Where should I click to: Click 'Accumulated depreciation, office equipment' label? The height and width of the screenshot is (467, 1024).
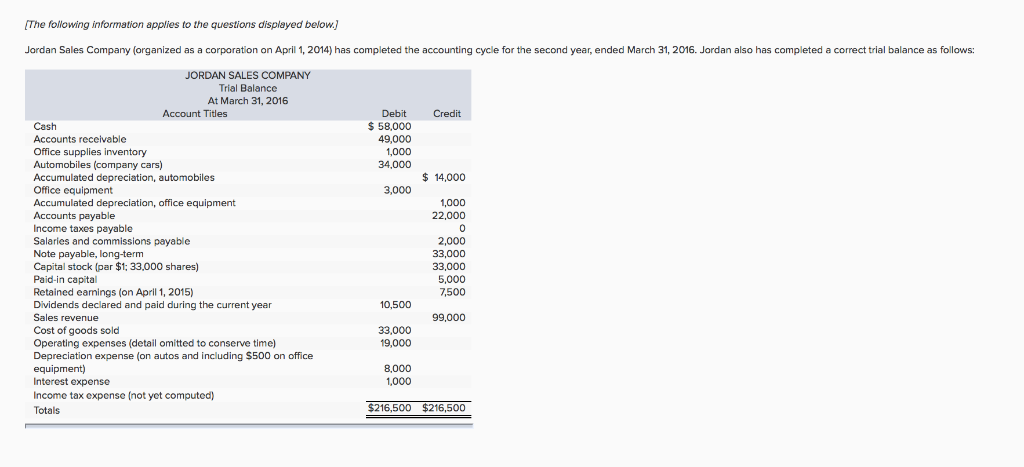tap(135, 203)
